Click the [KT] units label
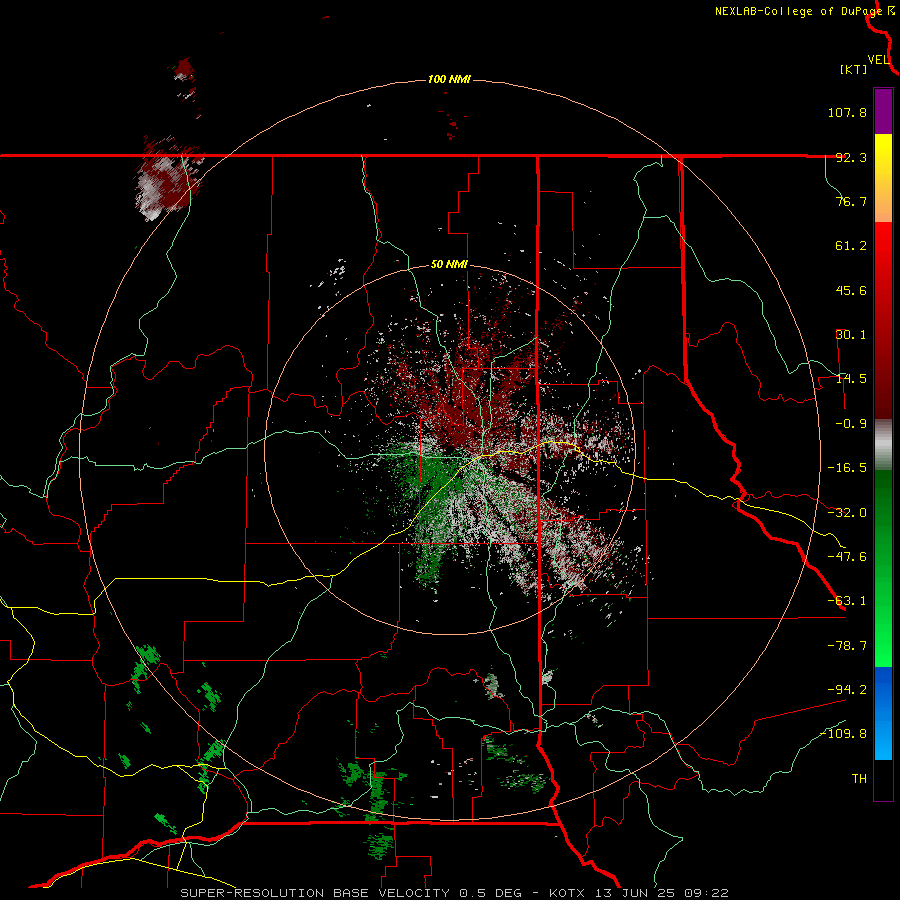 [x=854, y=69]
